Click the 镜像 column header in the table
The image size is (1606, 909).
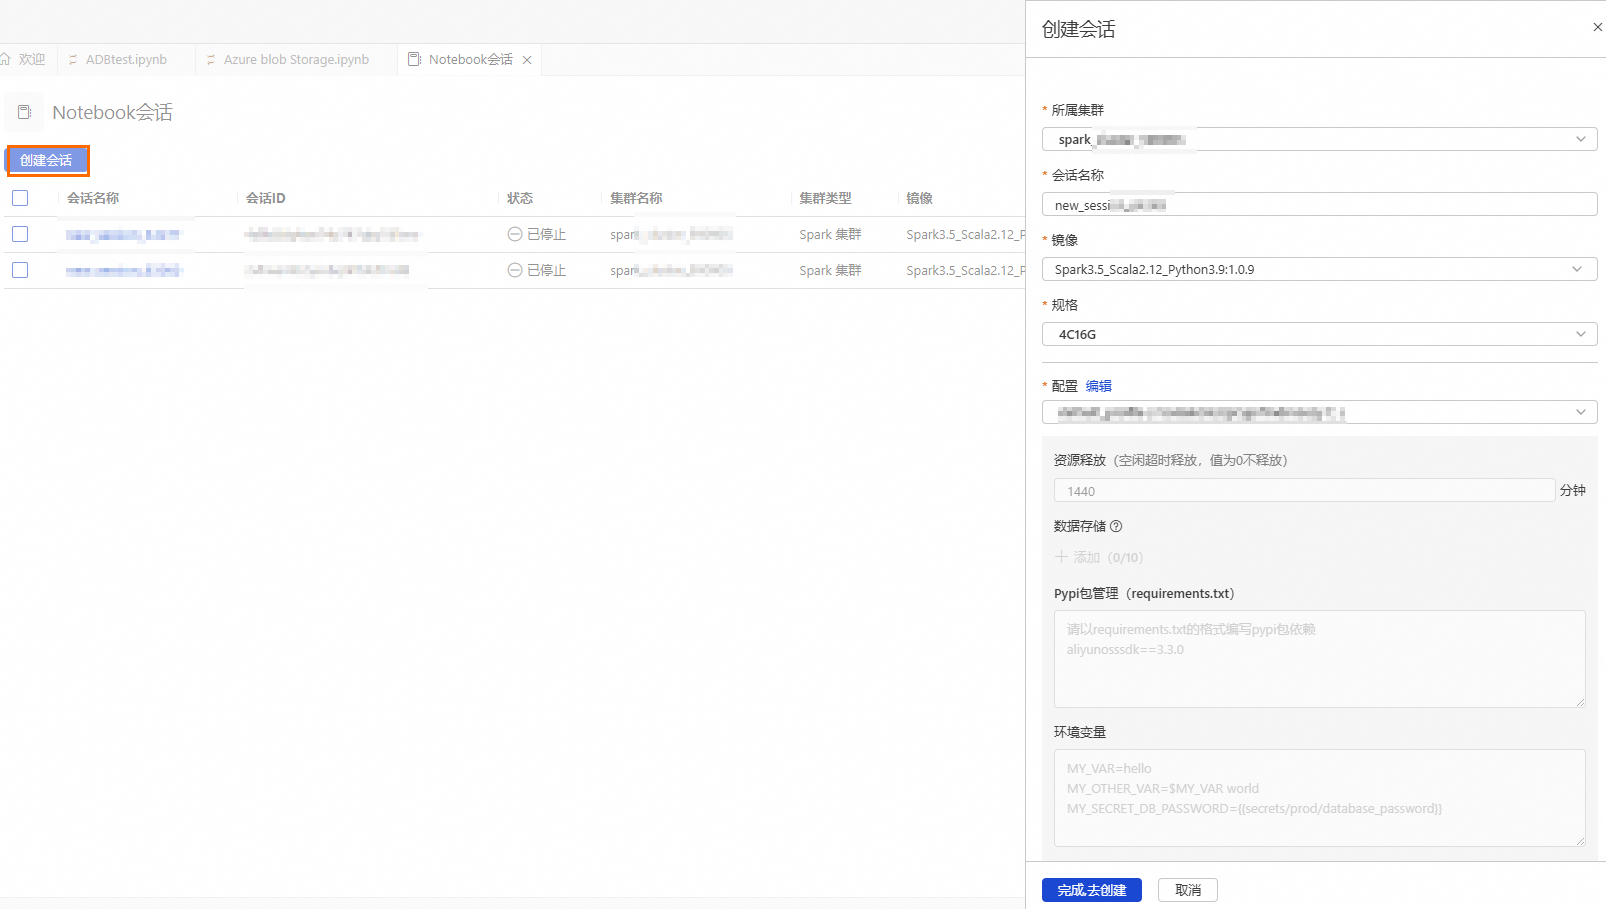(x=919, y=198)
